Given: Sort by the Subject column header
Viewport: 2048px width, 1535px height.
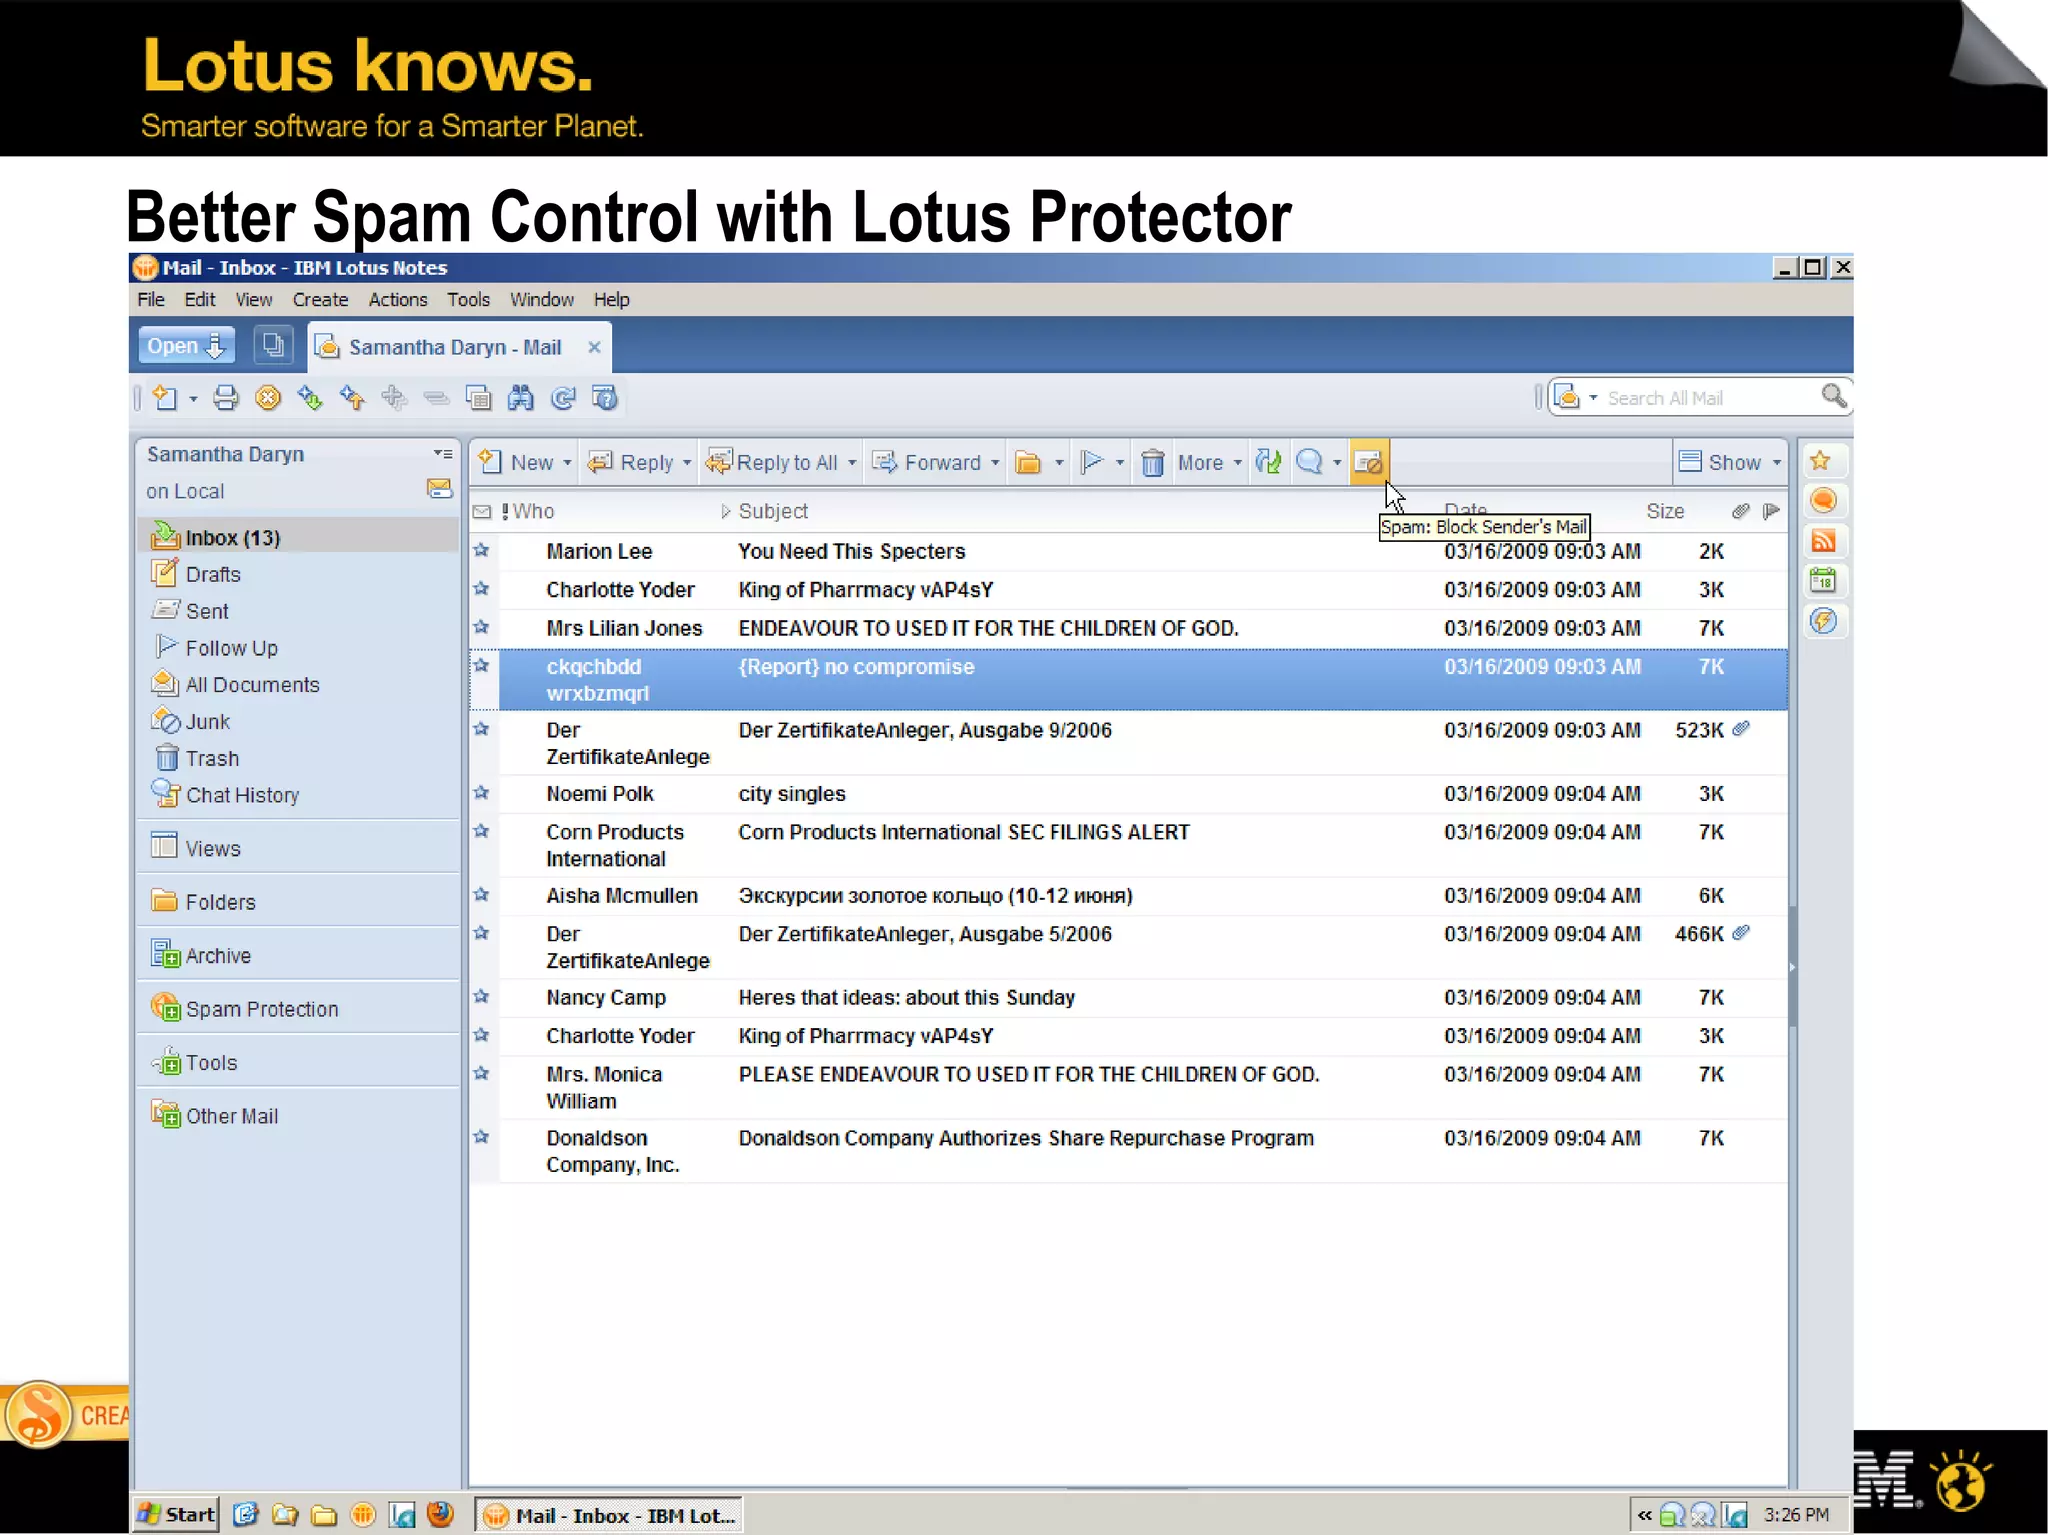Looking at the screenshot, I should click(x=773, y=511).
